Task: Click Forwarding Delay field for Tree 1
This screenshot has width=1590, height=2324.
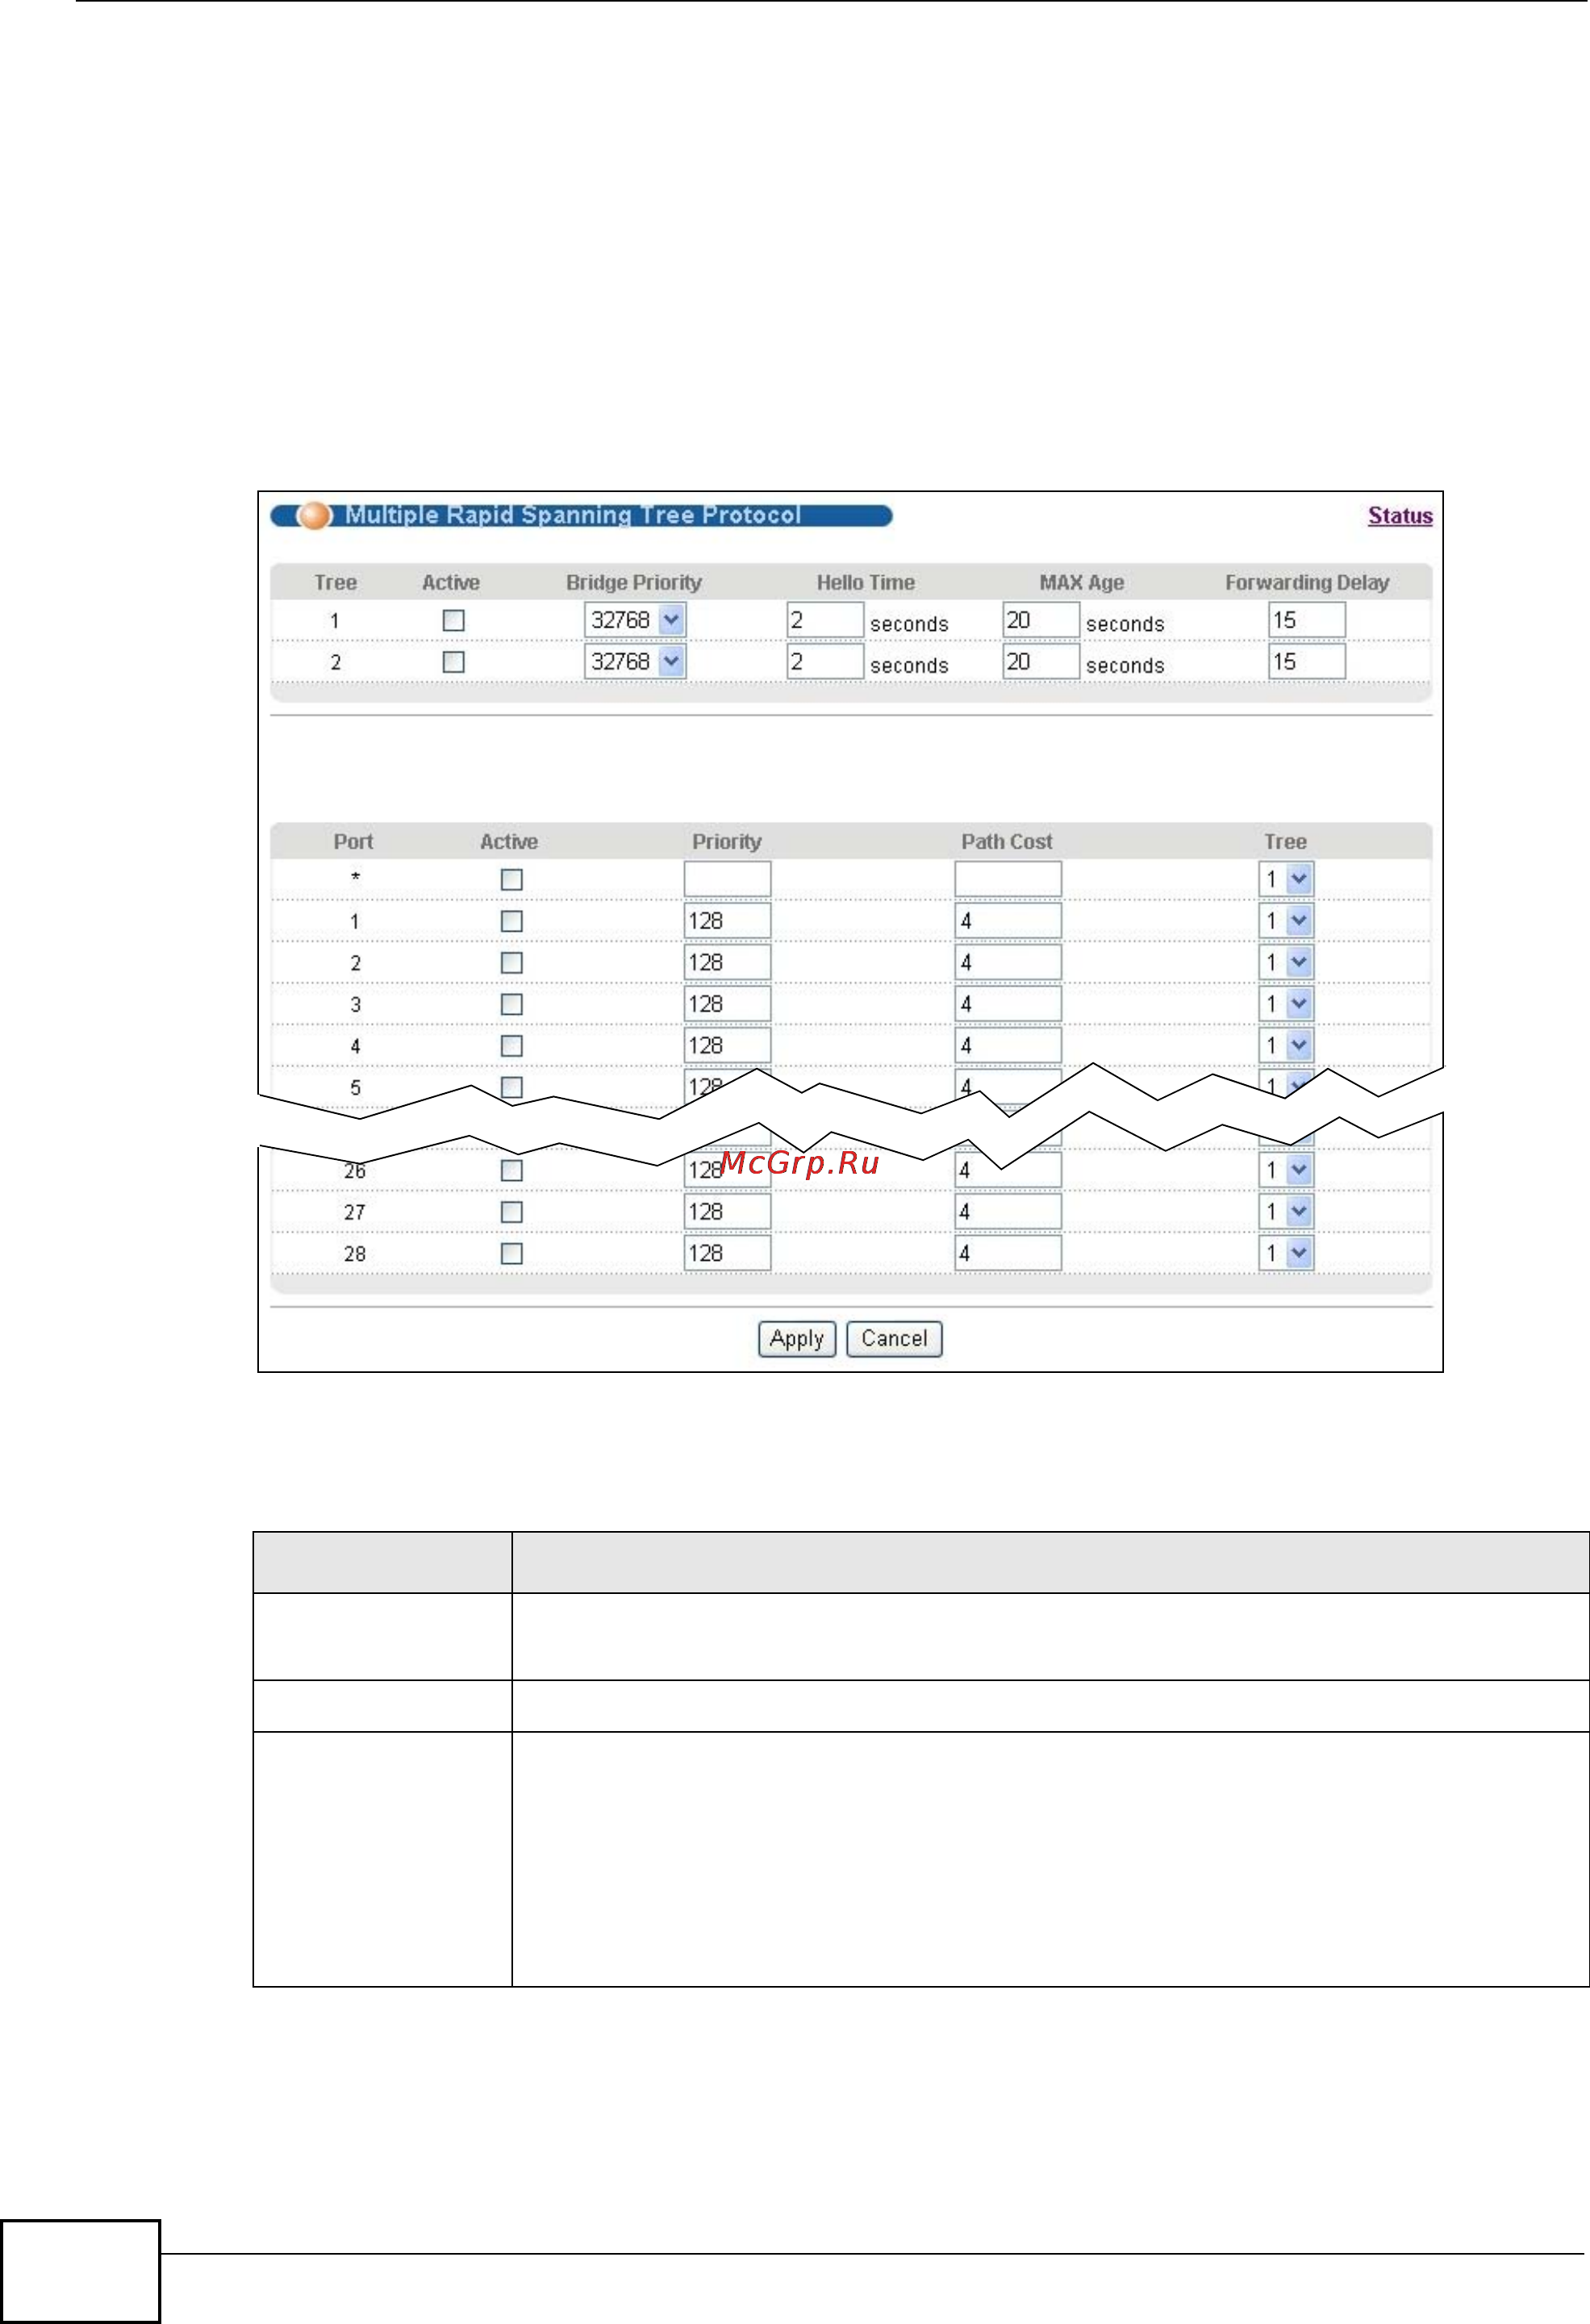Action: pos(1307,620)
